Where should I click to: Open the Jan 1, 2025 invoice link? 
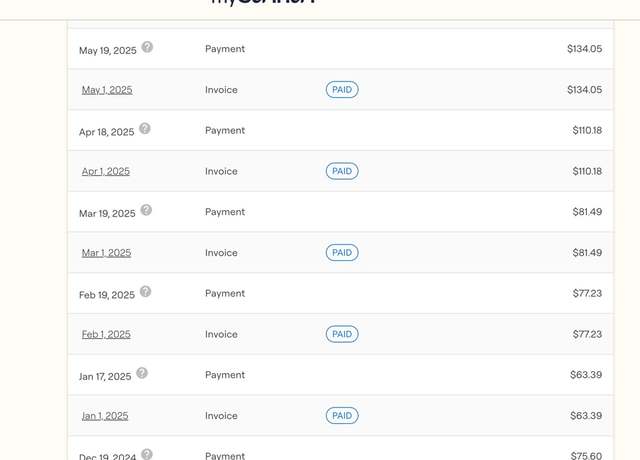coord(105,416)
